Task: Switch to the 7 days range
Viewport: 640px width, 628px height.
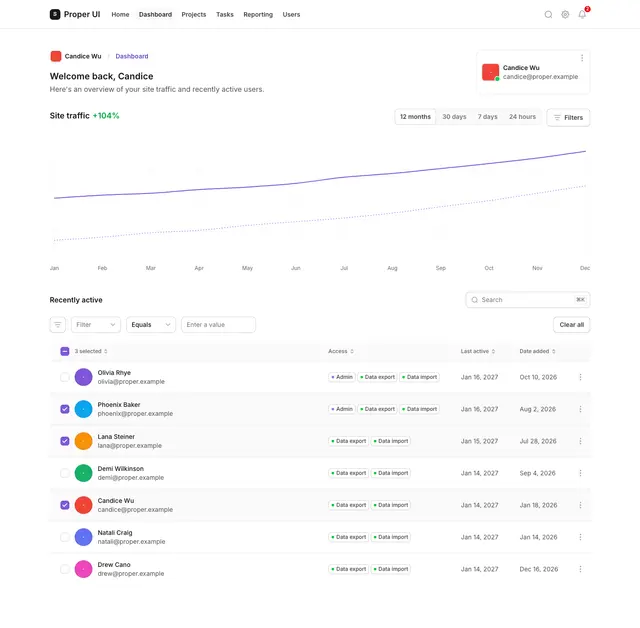Action: 487,117
